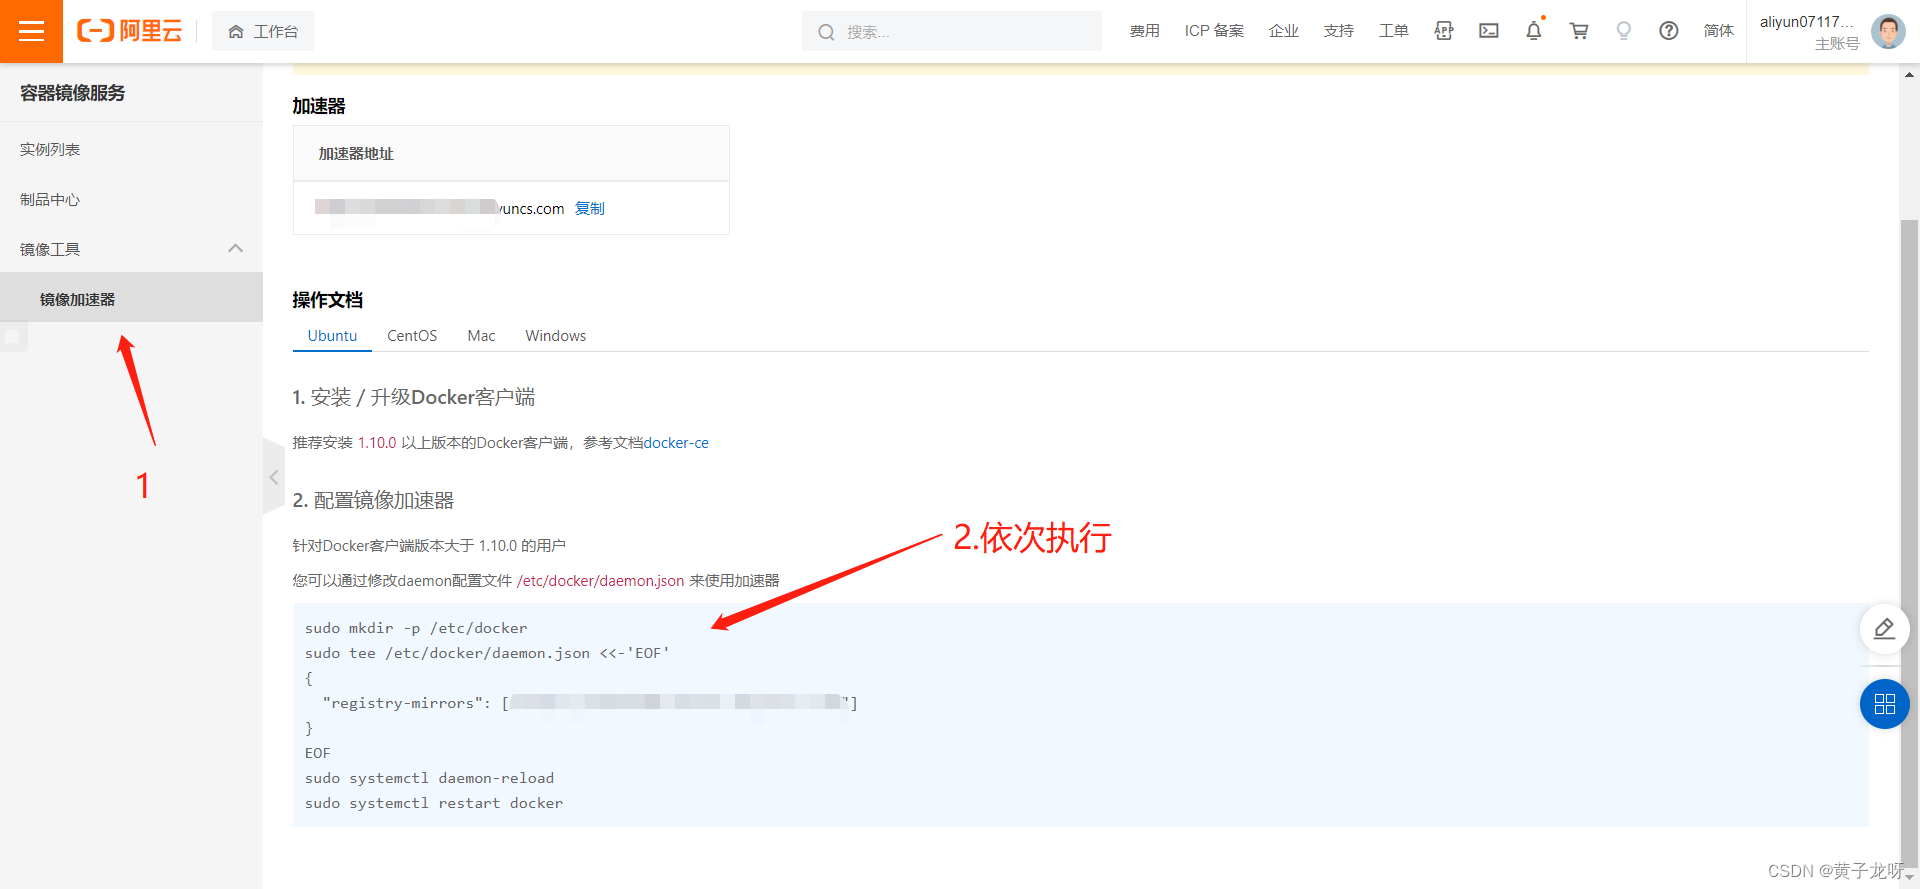
Task: Switch language via 简体
Action: [1718, 31]
